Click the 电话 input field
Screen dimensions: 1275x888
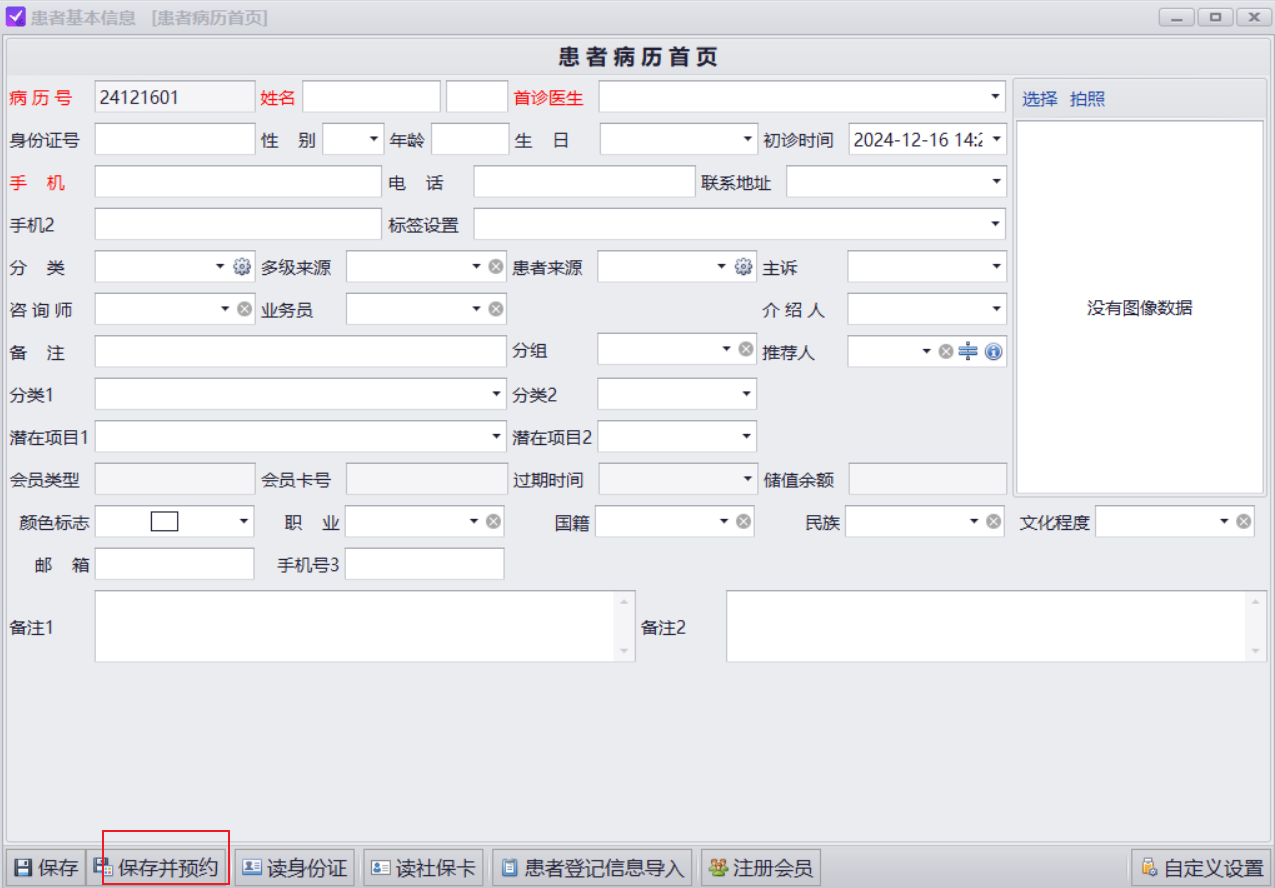pos(584,182)
